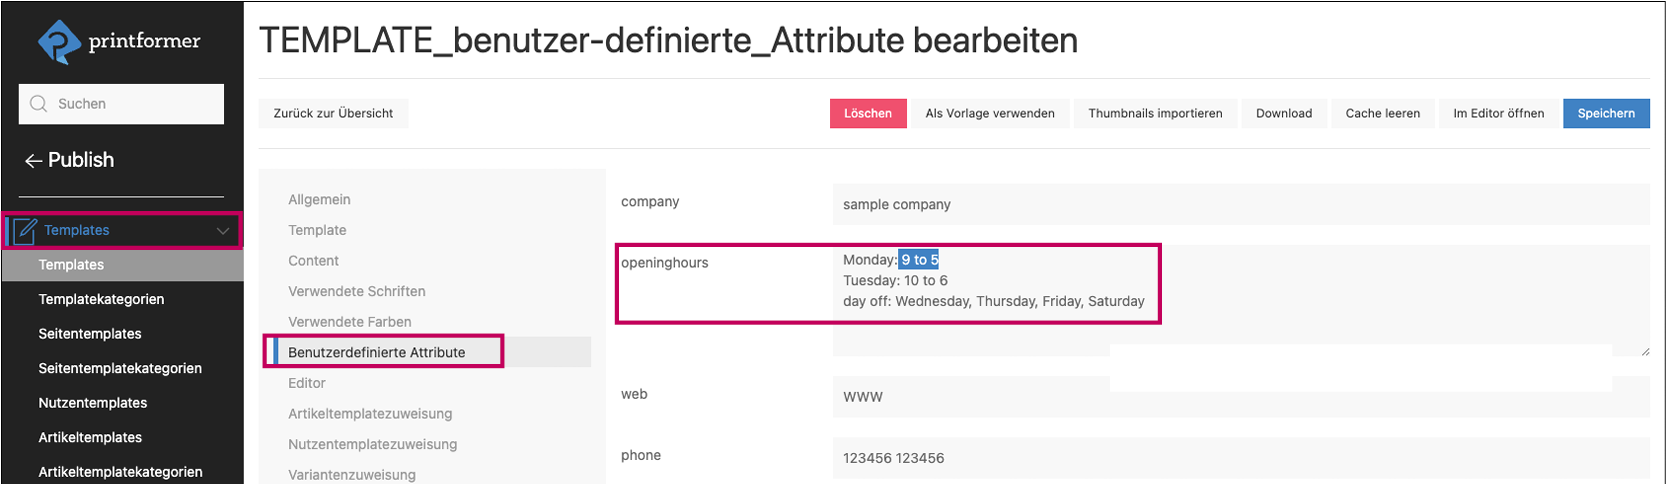1667x484 pixels.
Task: Select the Benutzerdefinierte Attribute tab
Action: (376, 352)
